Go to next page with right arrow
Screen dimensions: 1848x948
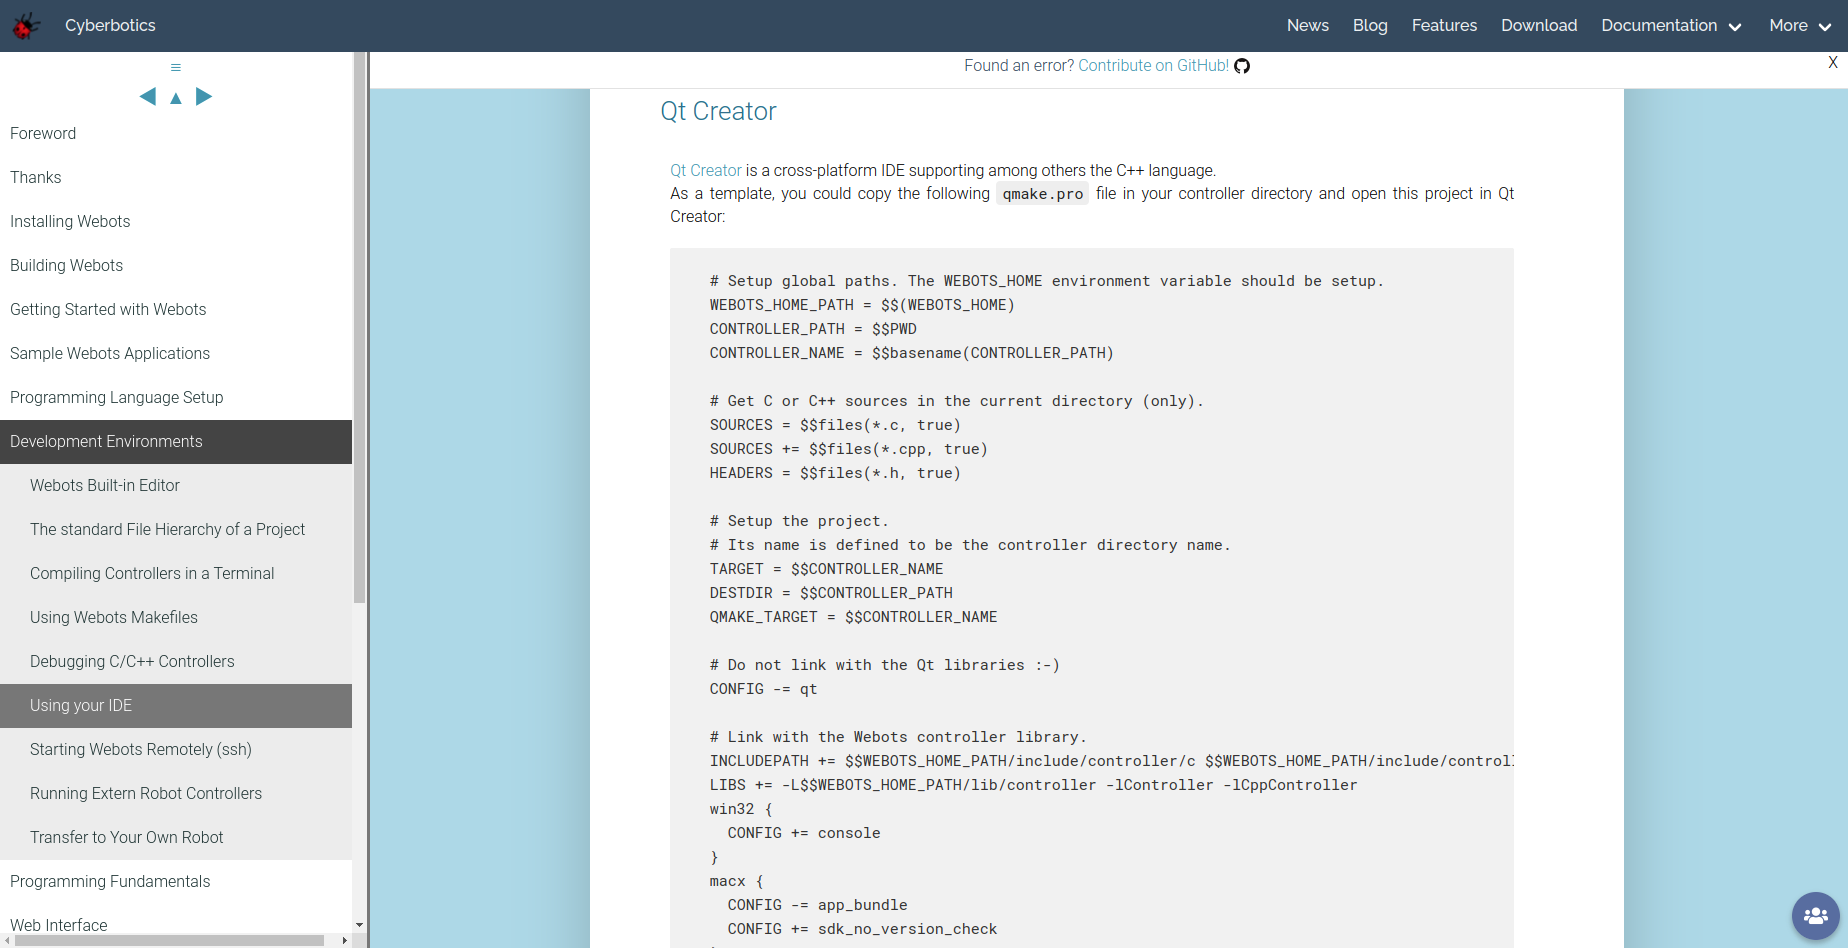click(x=204, y=96)
